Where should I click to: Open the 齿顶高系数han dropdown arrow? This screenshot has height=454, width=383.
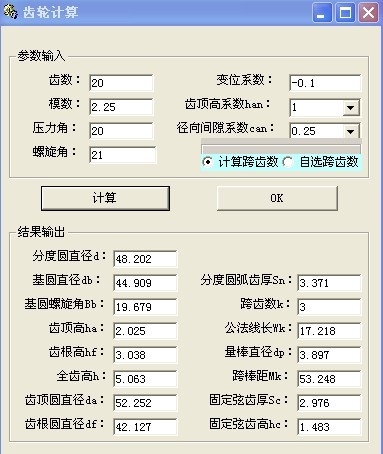[351, 107]
